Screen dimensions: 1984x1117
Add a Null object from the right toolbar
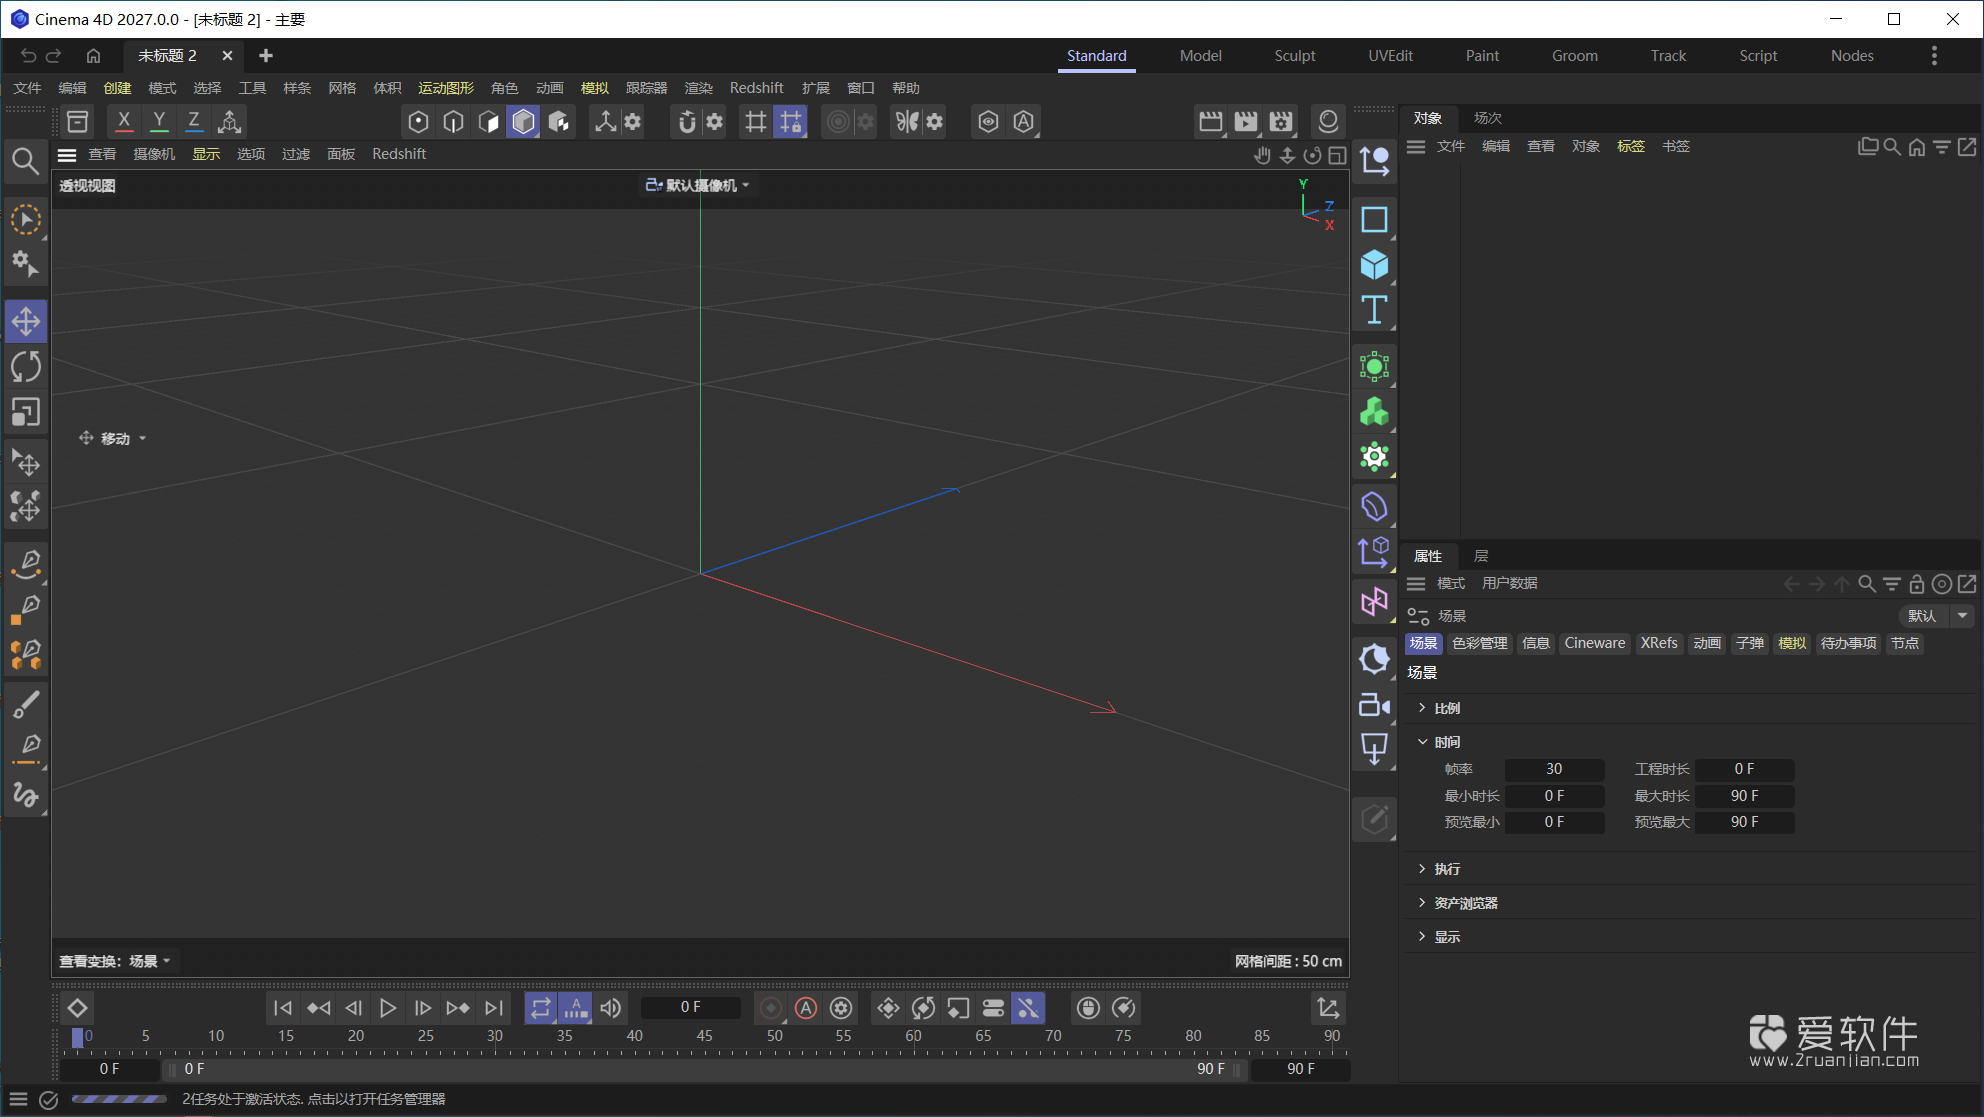[1374, 160]
